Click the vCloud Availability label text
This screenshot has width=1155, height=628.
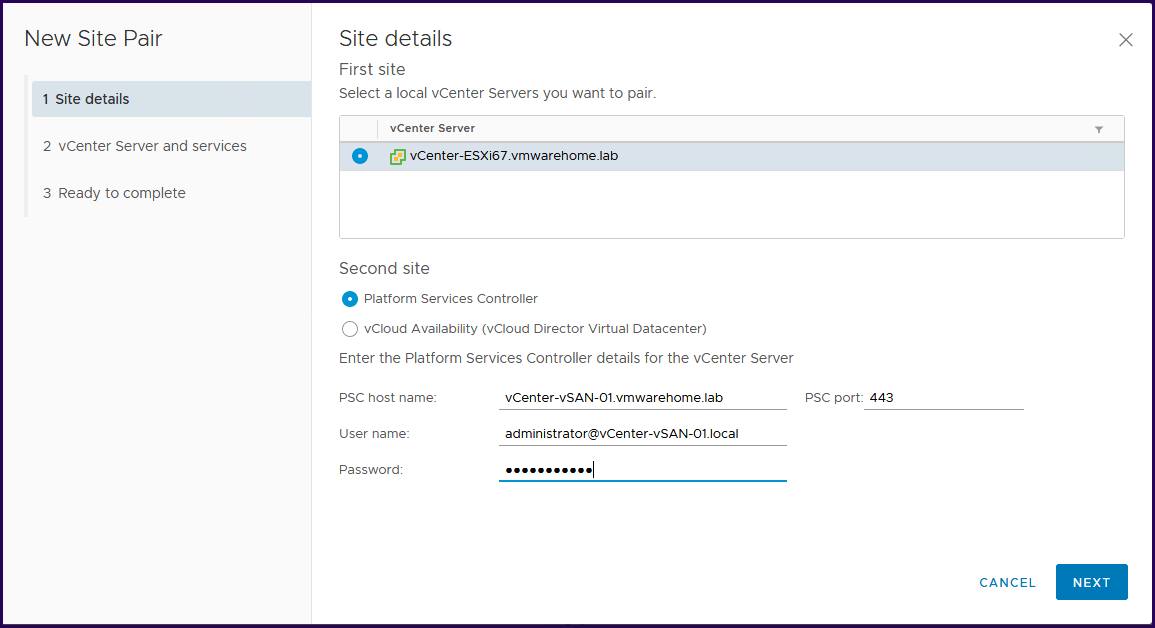click(x=535, y=329)
